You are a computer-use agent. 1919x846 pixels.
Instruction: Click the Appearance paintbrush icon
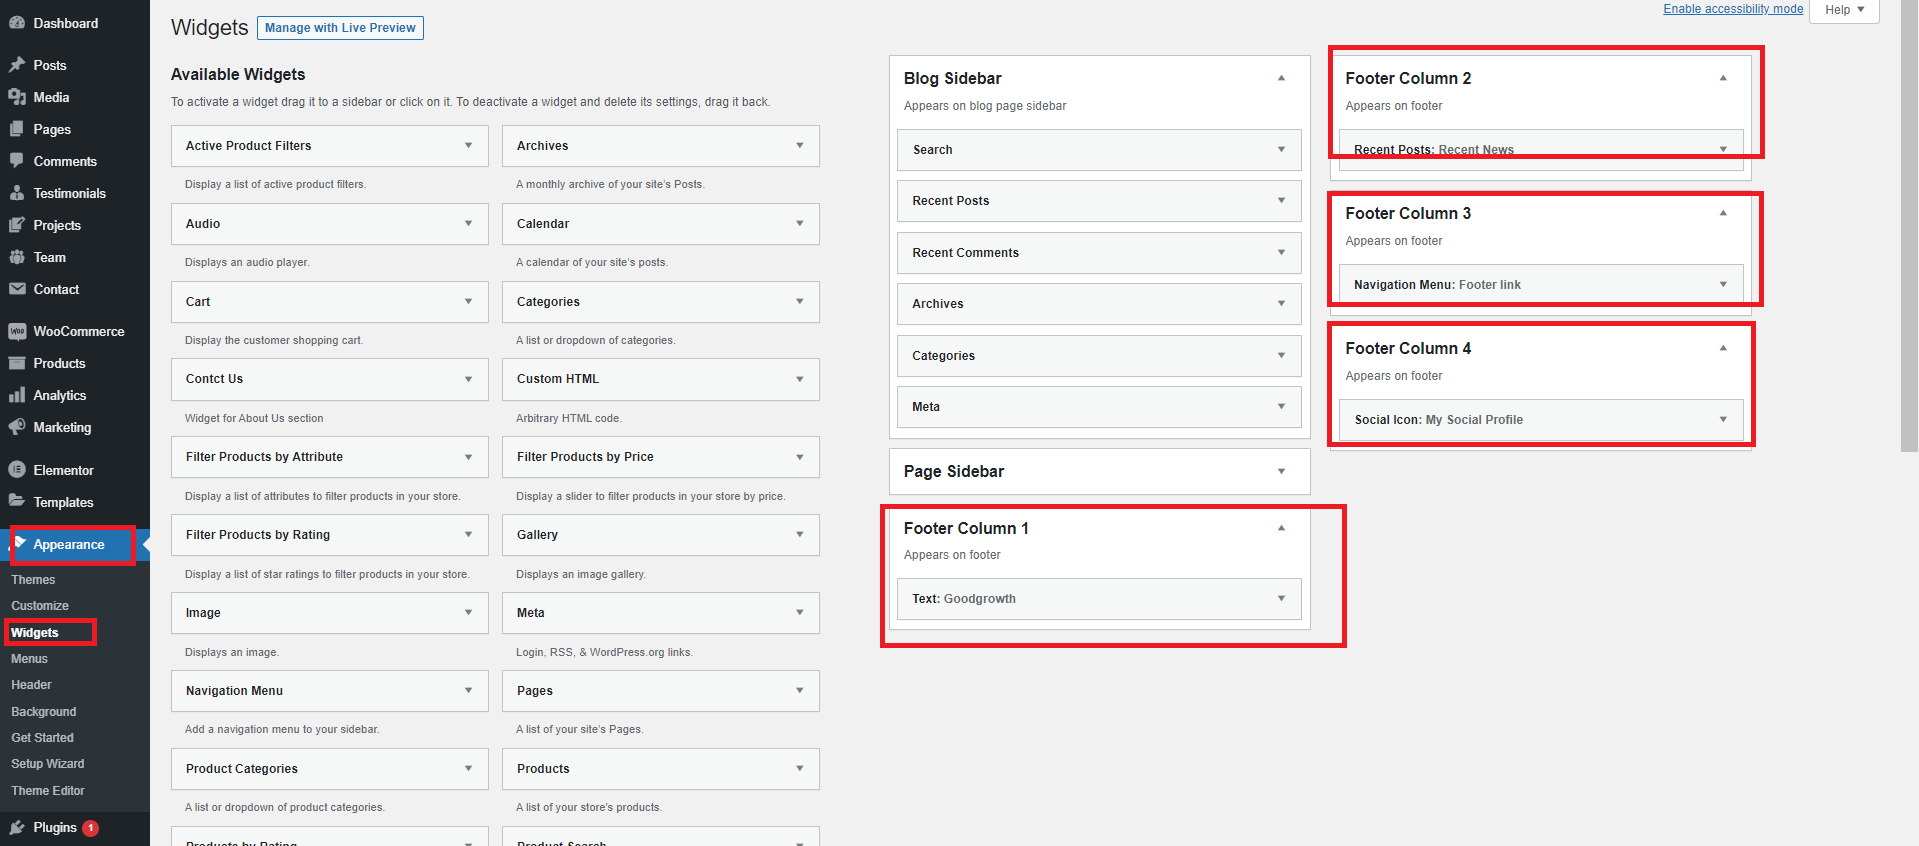click(20, 543)
